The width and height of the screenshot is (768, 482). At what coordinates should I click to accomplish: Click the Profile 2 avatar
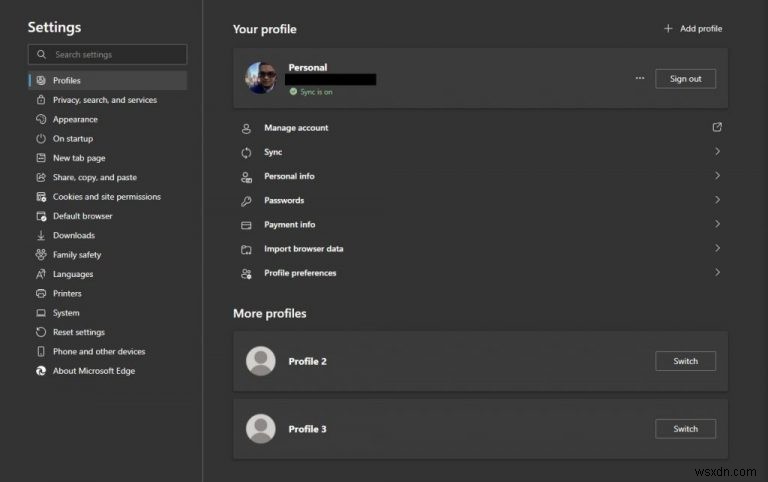coord(261,361)
